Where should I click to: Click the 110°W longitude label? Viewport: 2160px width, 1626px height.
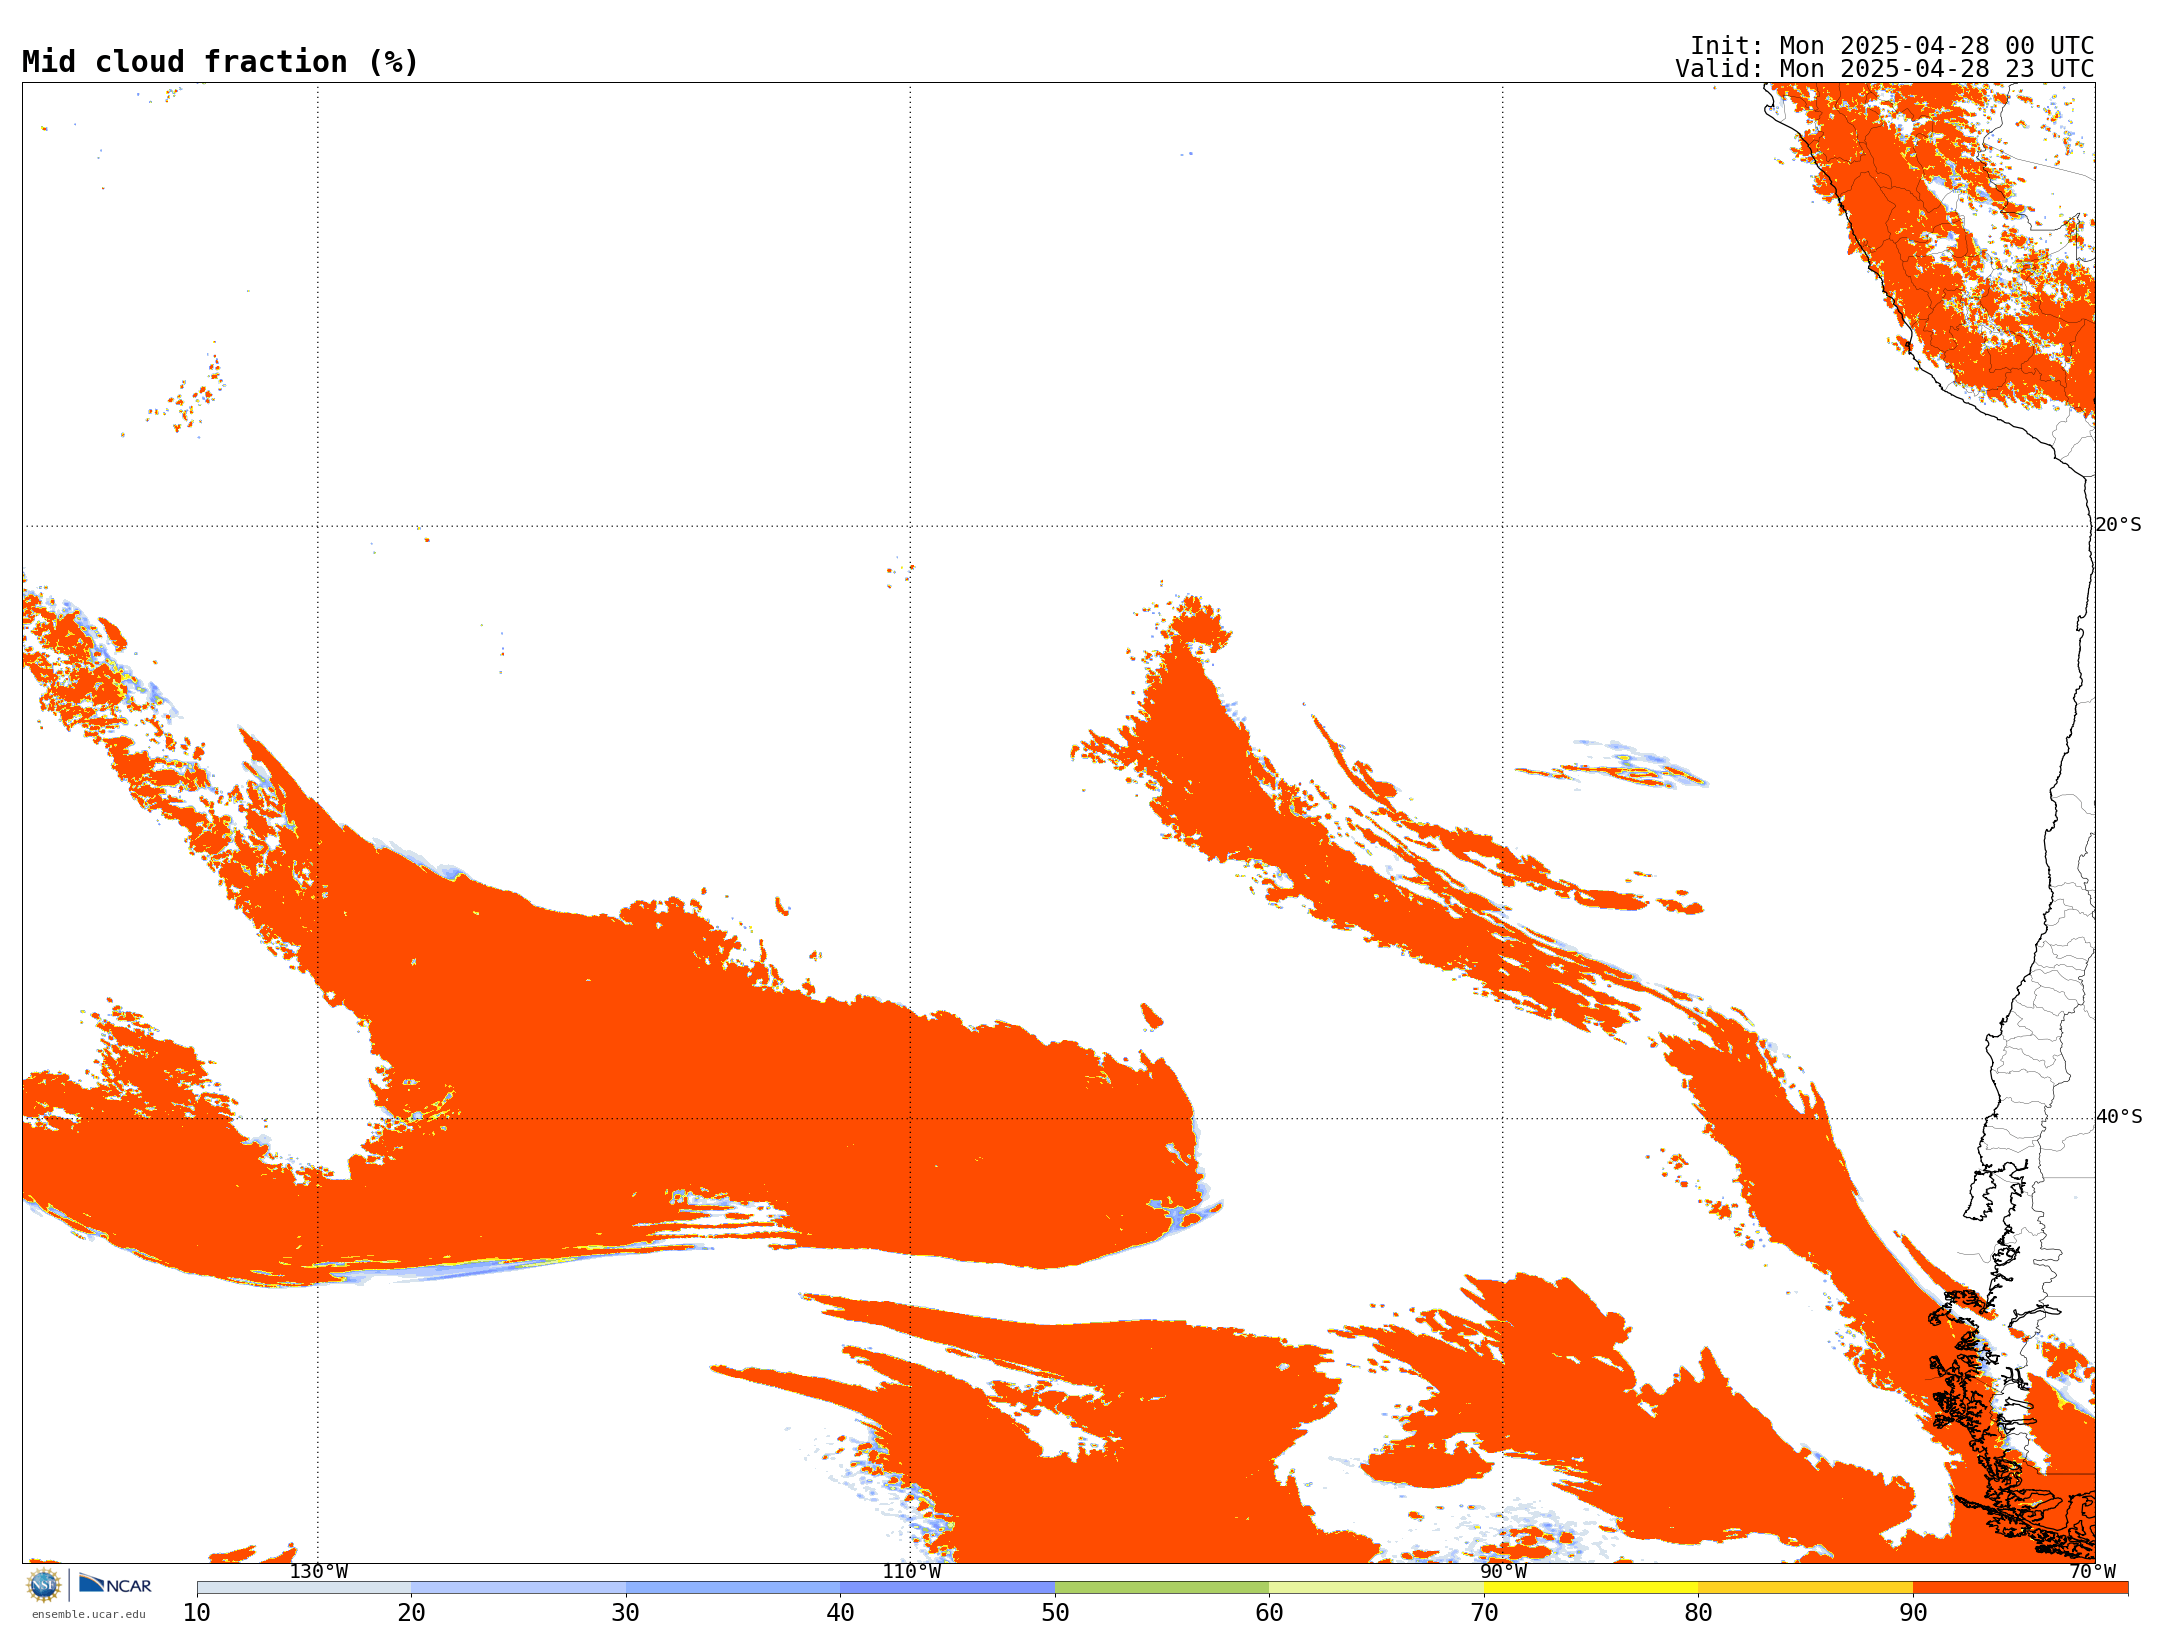pyautogui.click(x=911, y=1572)
